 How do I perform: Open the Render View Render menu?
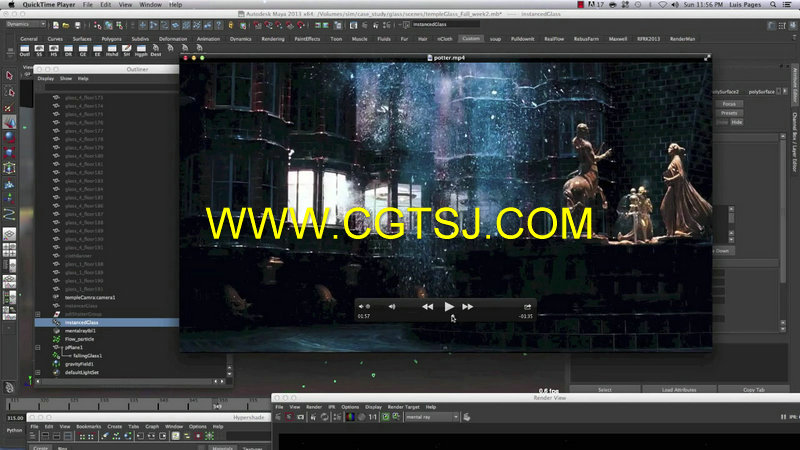[314, 407]
